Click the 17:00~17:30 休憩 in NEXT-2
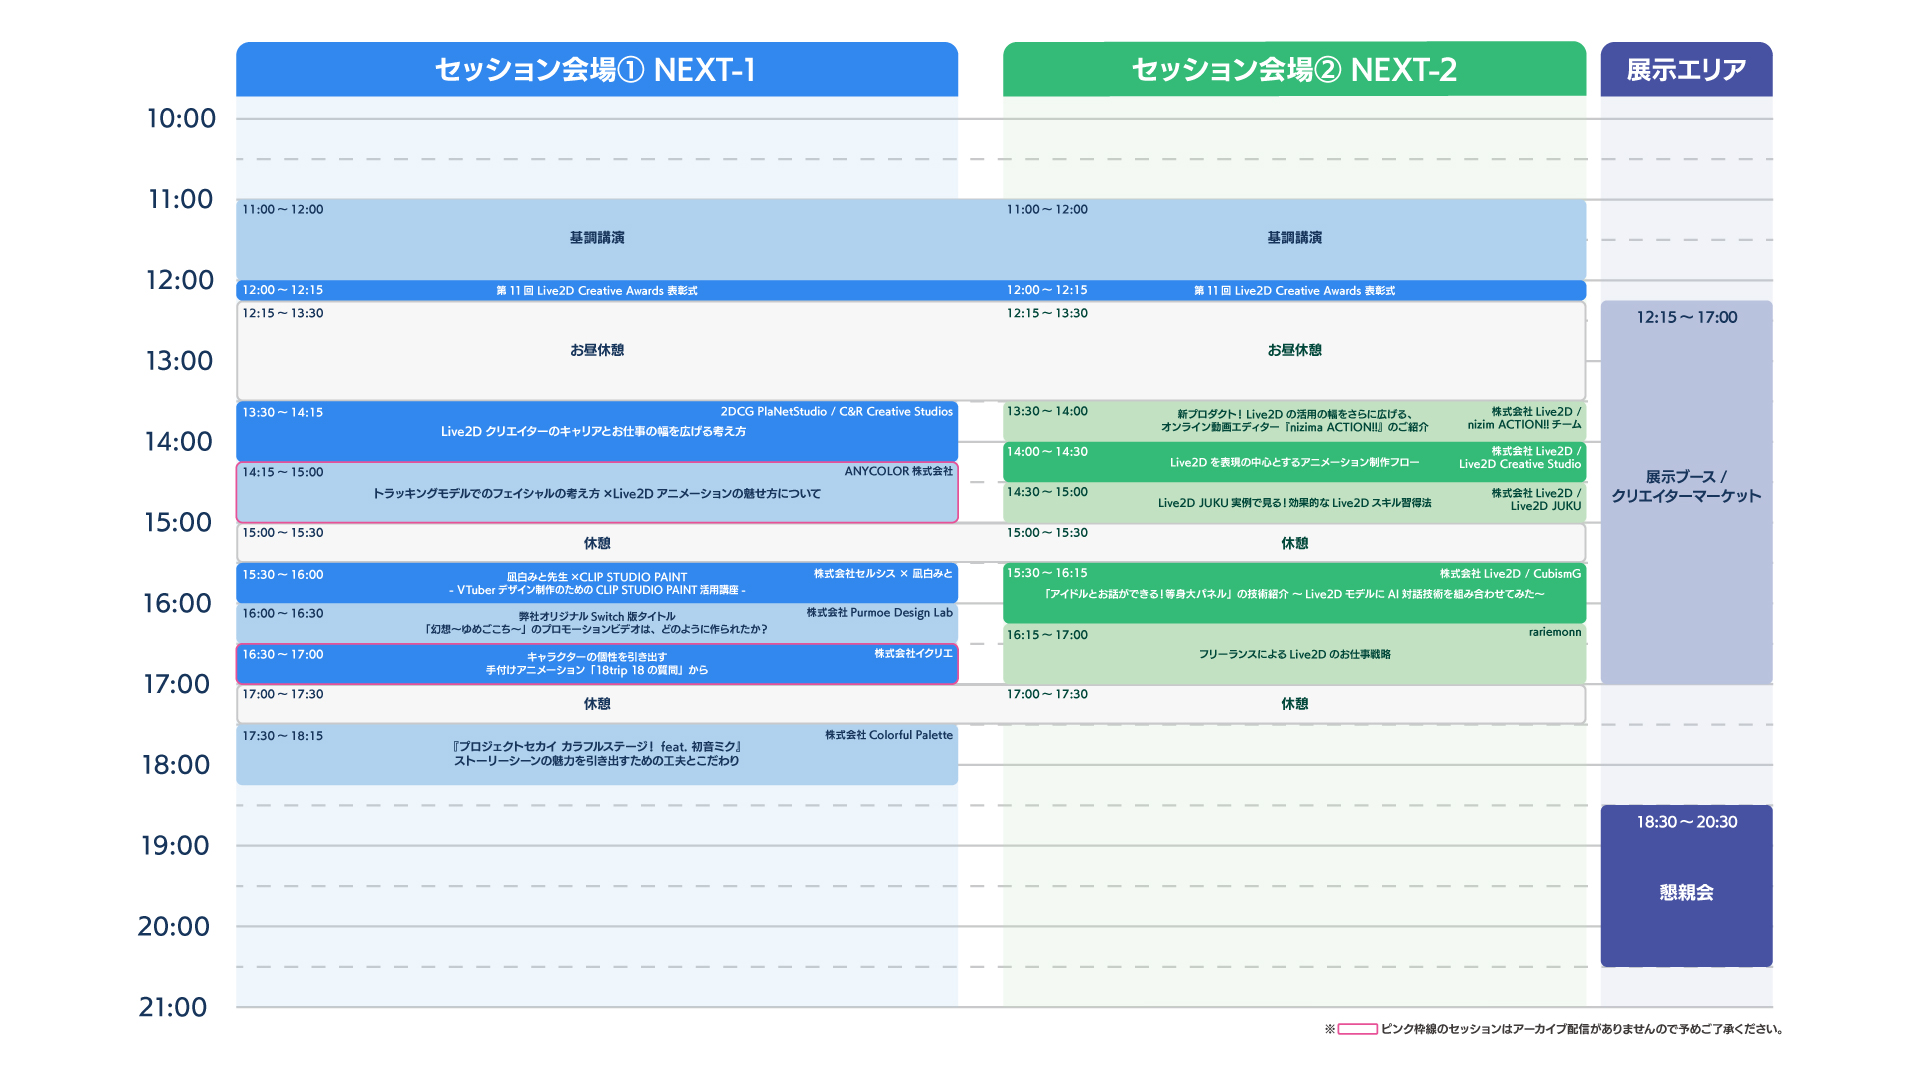 [1294, 704]
